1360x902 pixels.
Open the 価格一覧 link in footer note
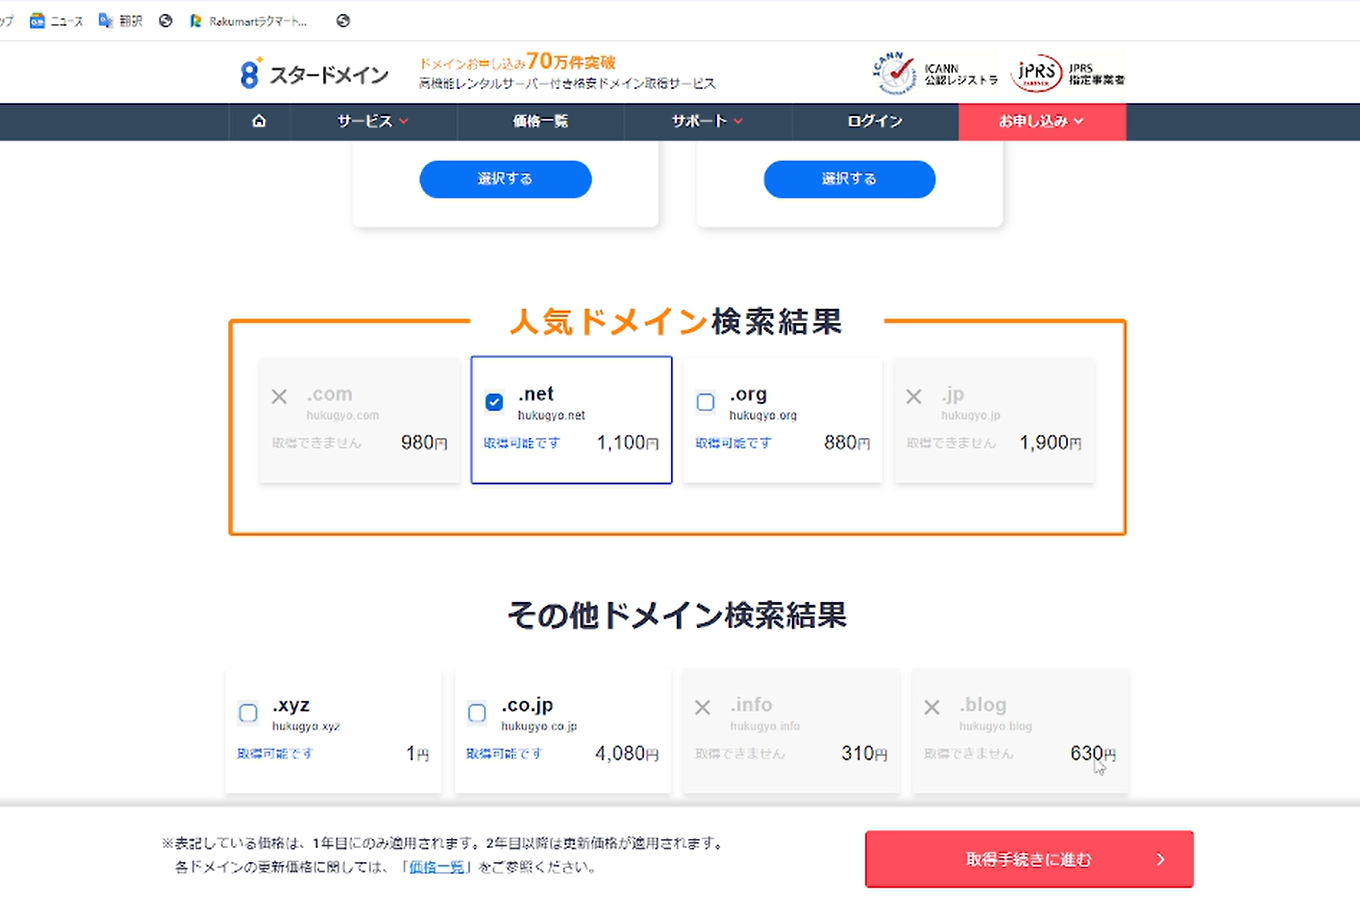437,867
